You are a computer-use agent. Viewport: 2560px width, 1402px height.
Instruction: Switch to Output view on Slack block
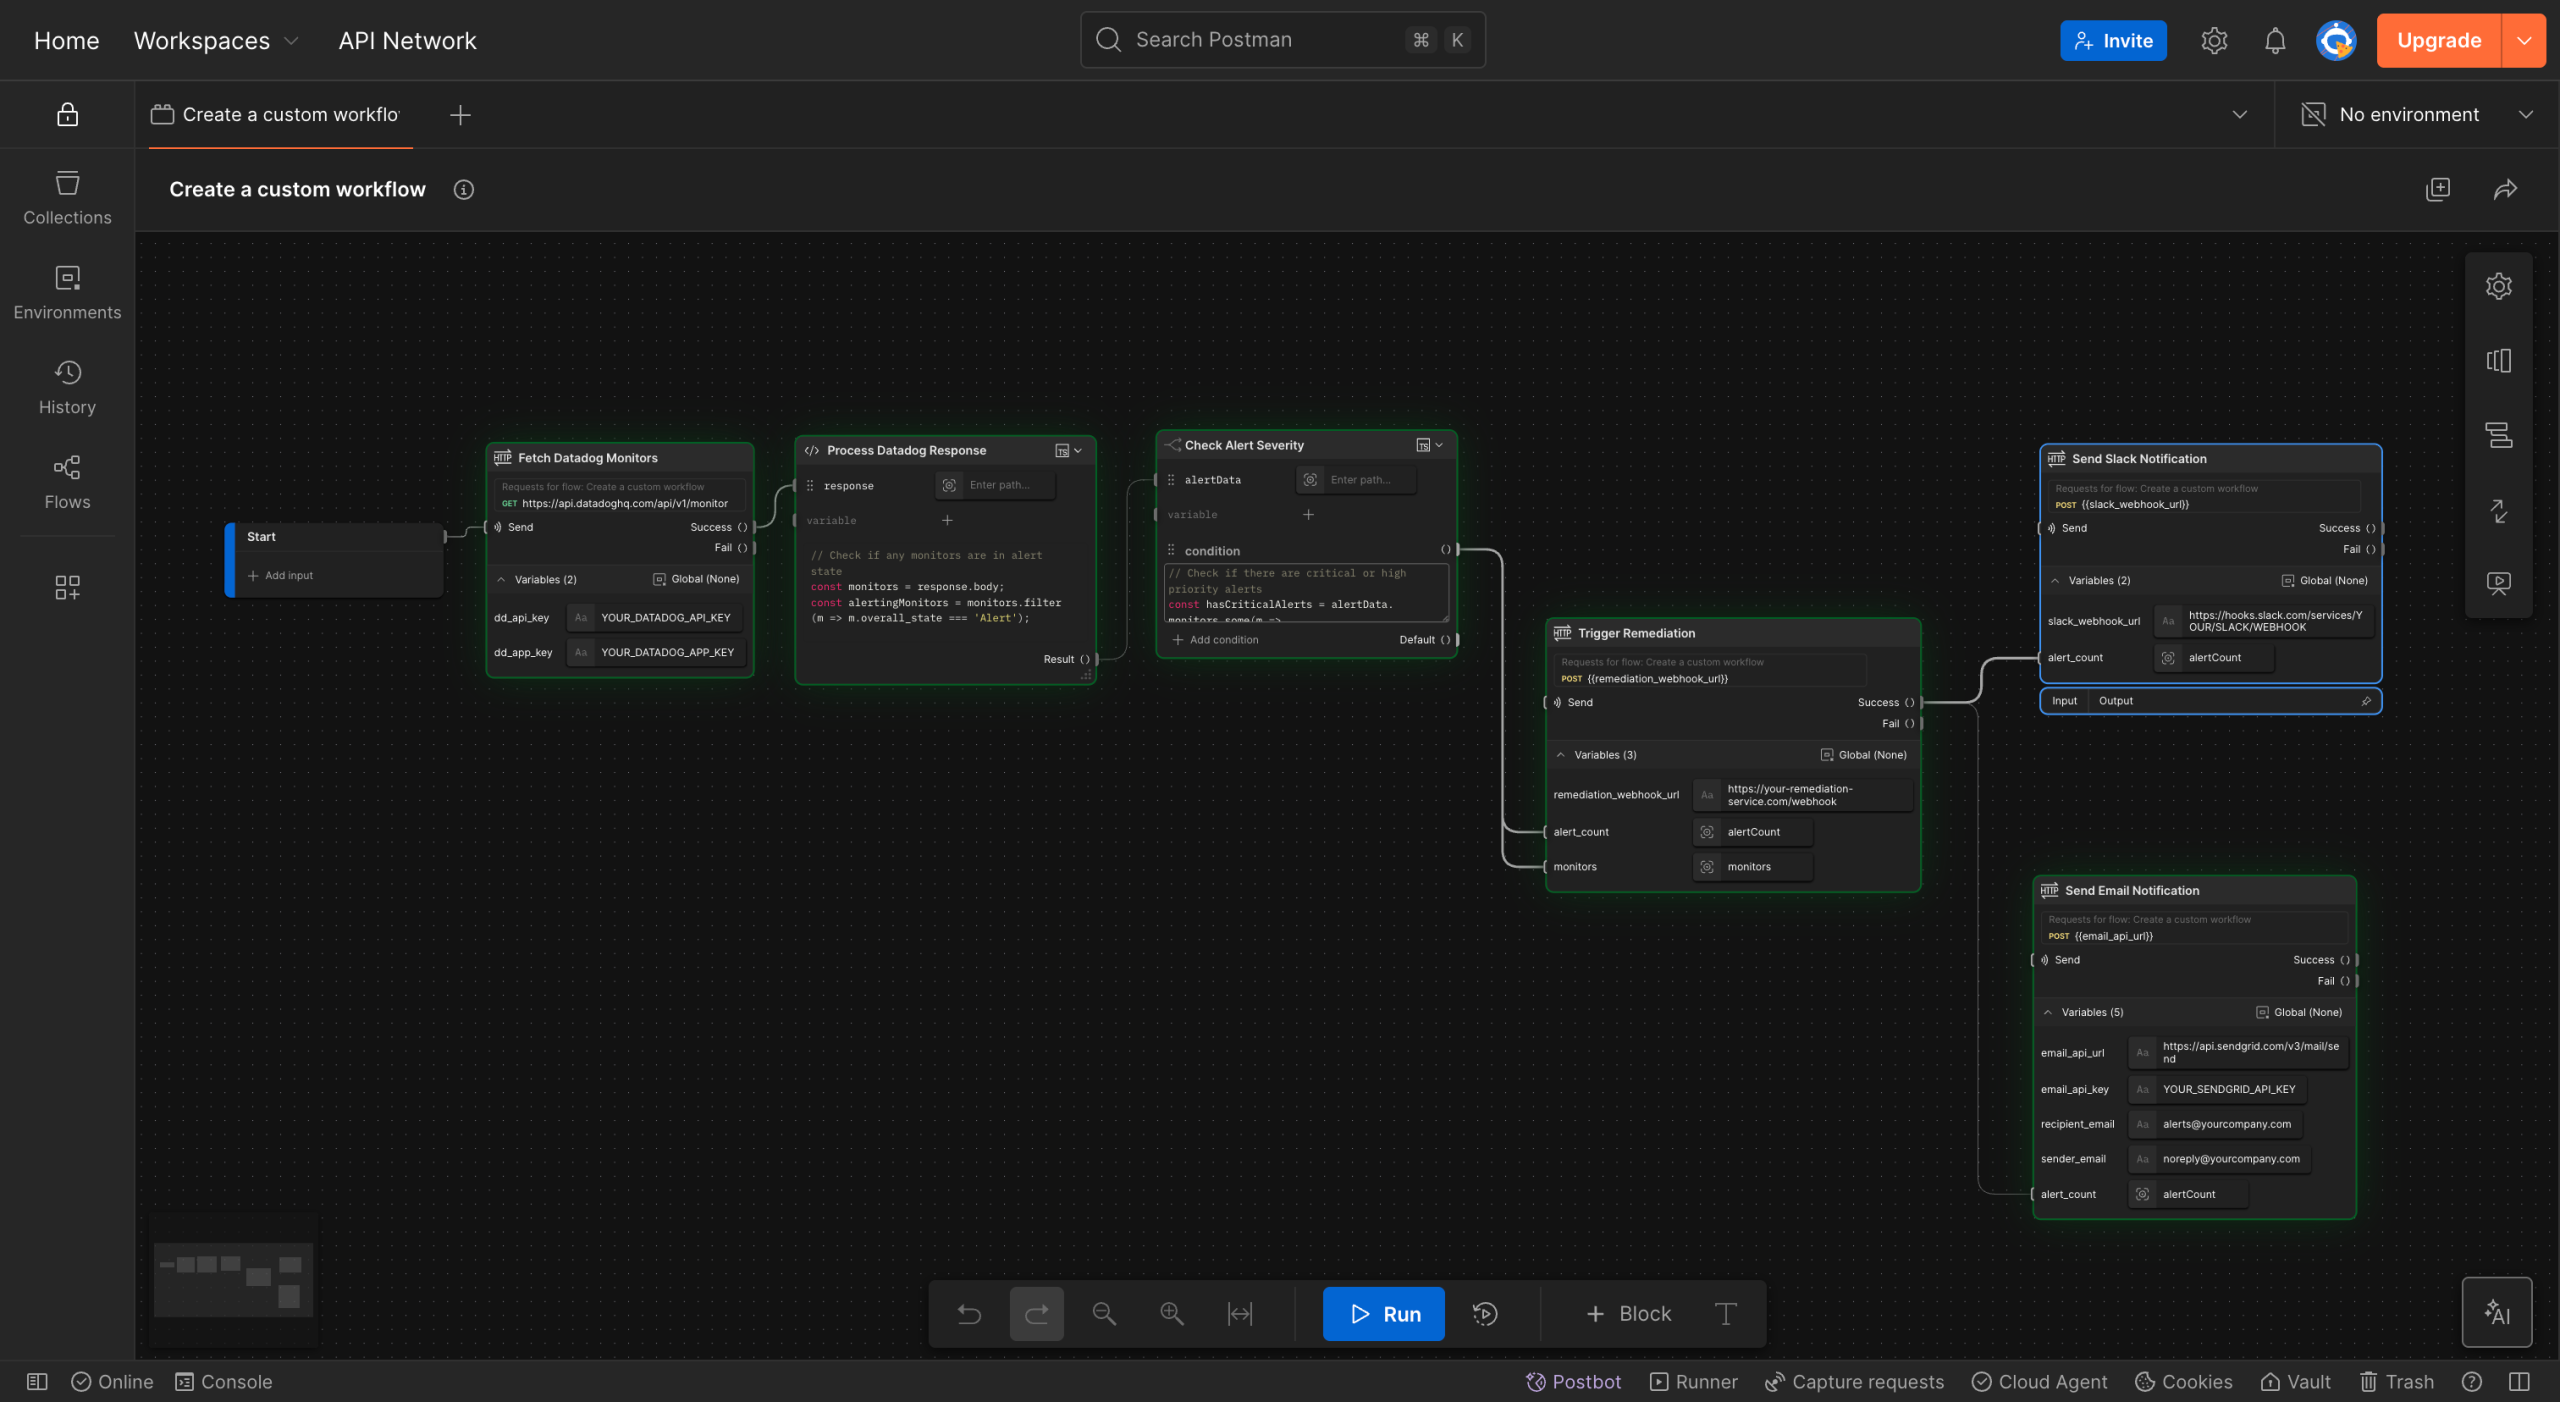(x=2115, y=701)
